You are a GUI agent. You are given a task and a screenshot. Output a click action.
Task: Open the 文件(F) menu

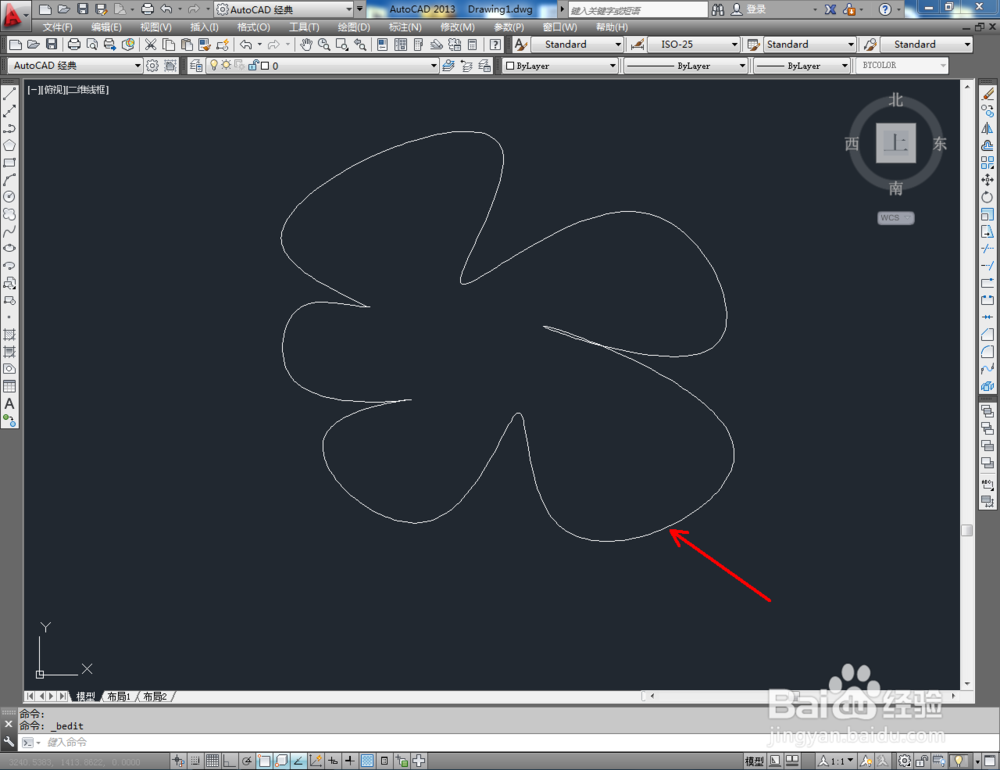(x=57, y=27)
